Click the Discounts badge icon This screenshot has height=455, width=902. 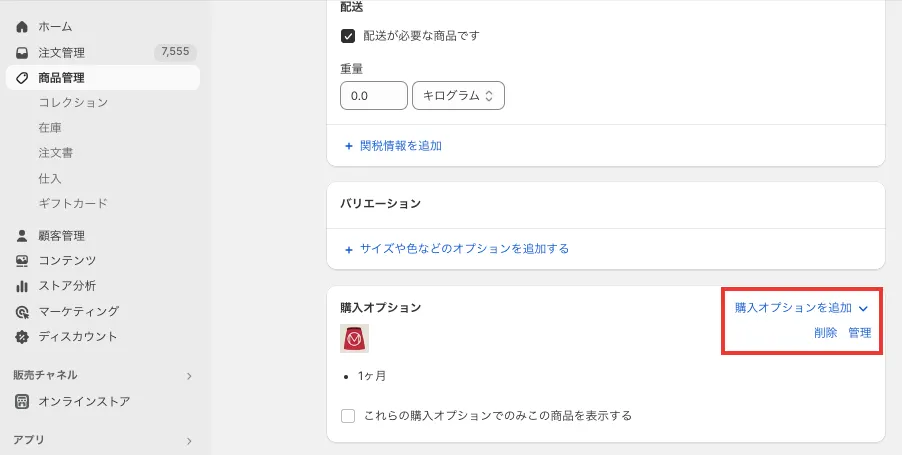coord(22,337)
